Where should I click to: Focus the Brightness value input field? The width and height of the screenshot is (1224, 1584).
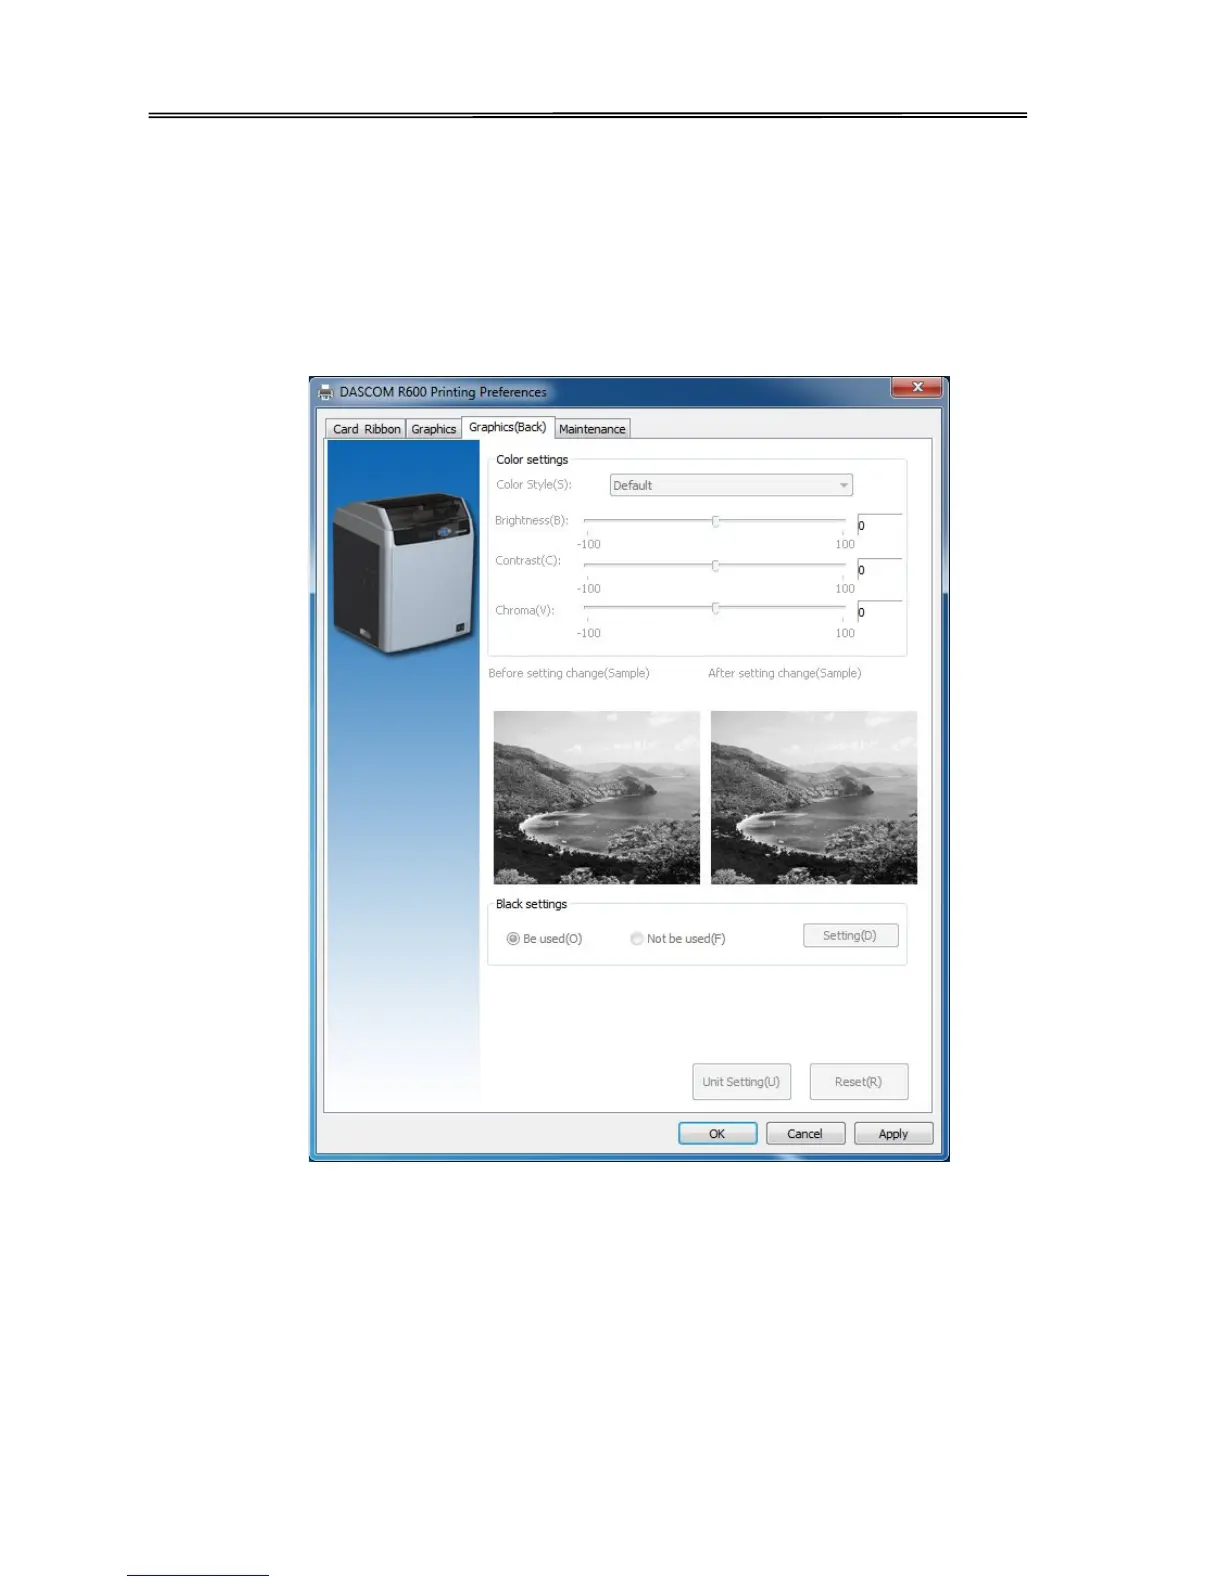pos(880,525)
